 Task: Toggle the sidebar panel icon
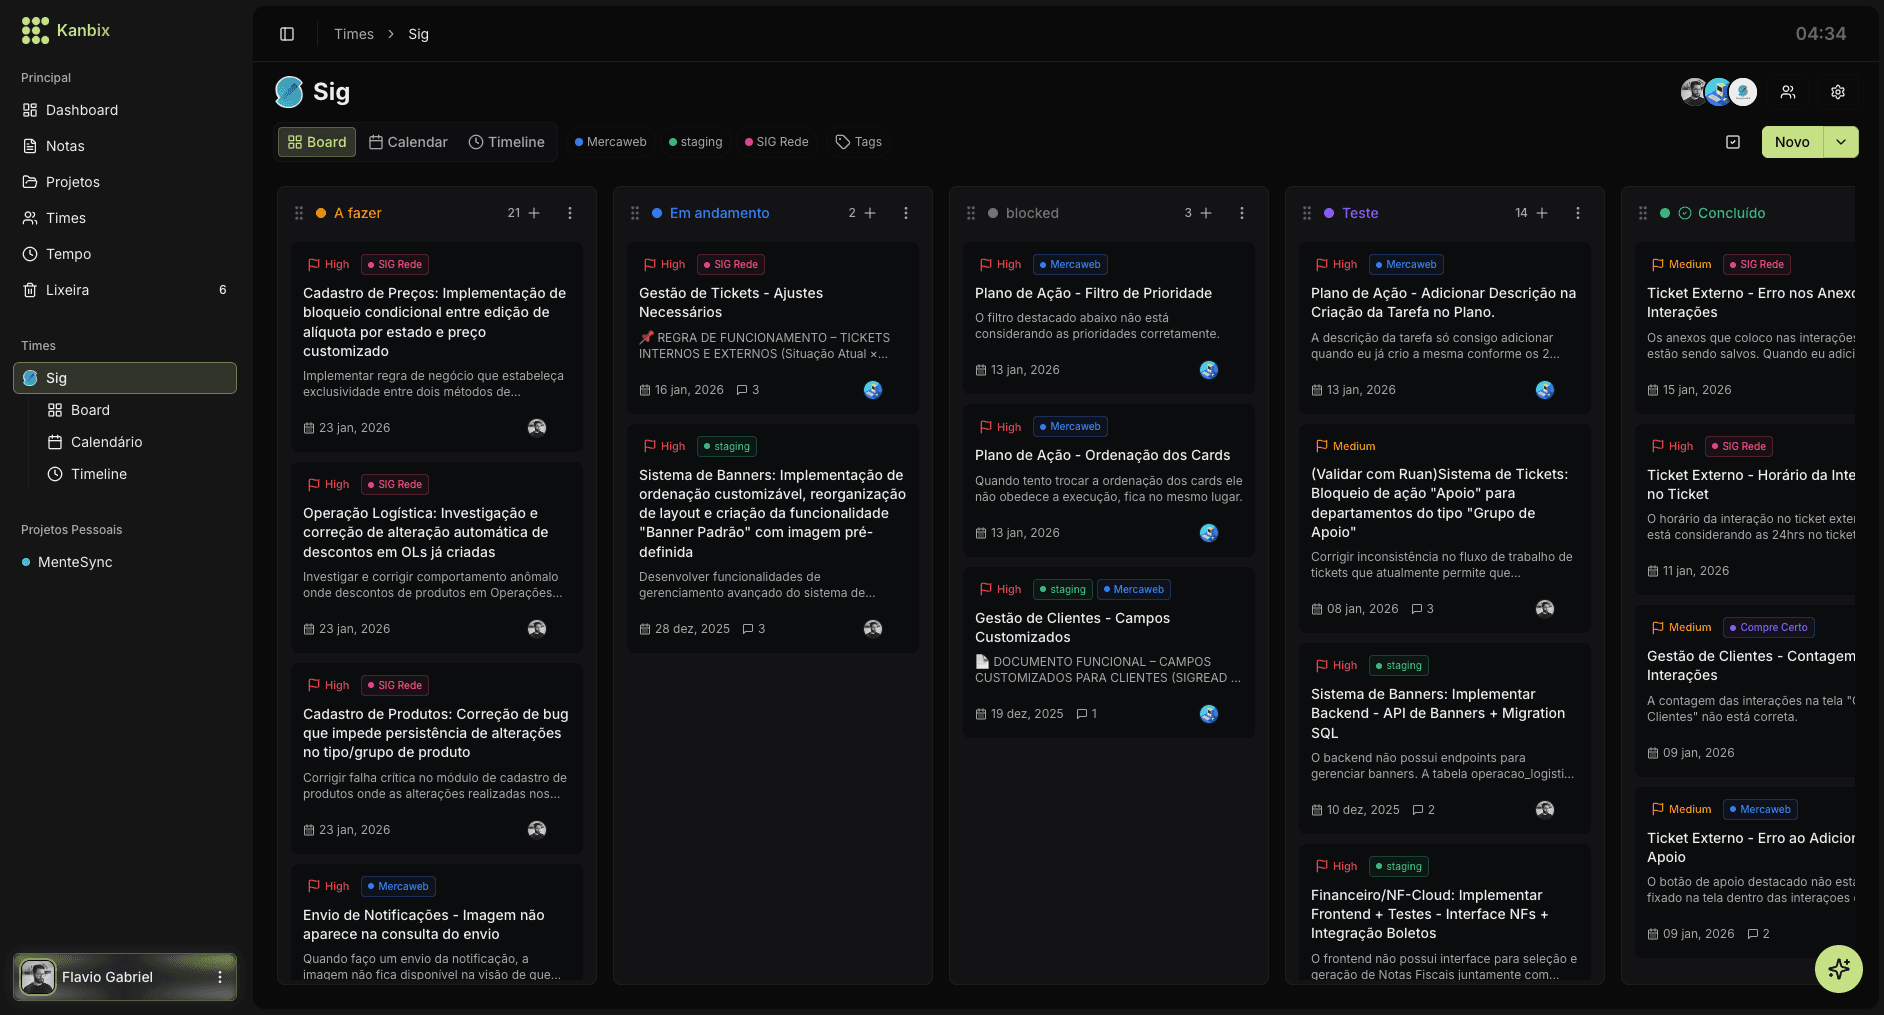tap(287, 34)
